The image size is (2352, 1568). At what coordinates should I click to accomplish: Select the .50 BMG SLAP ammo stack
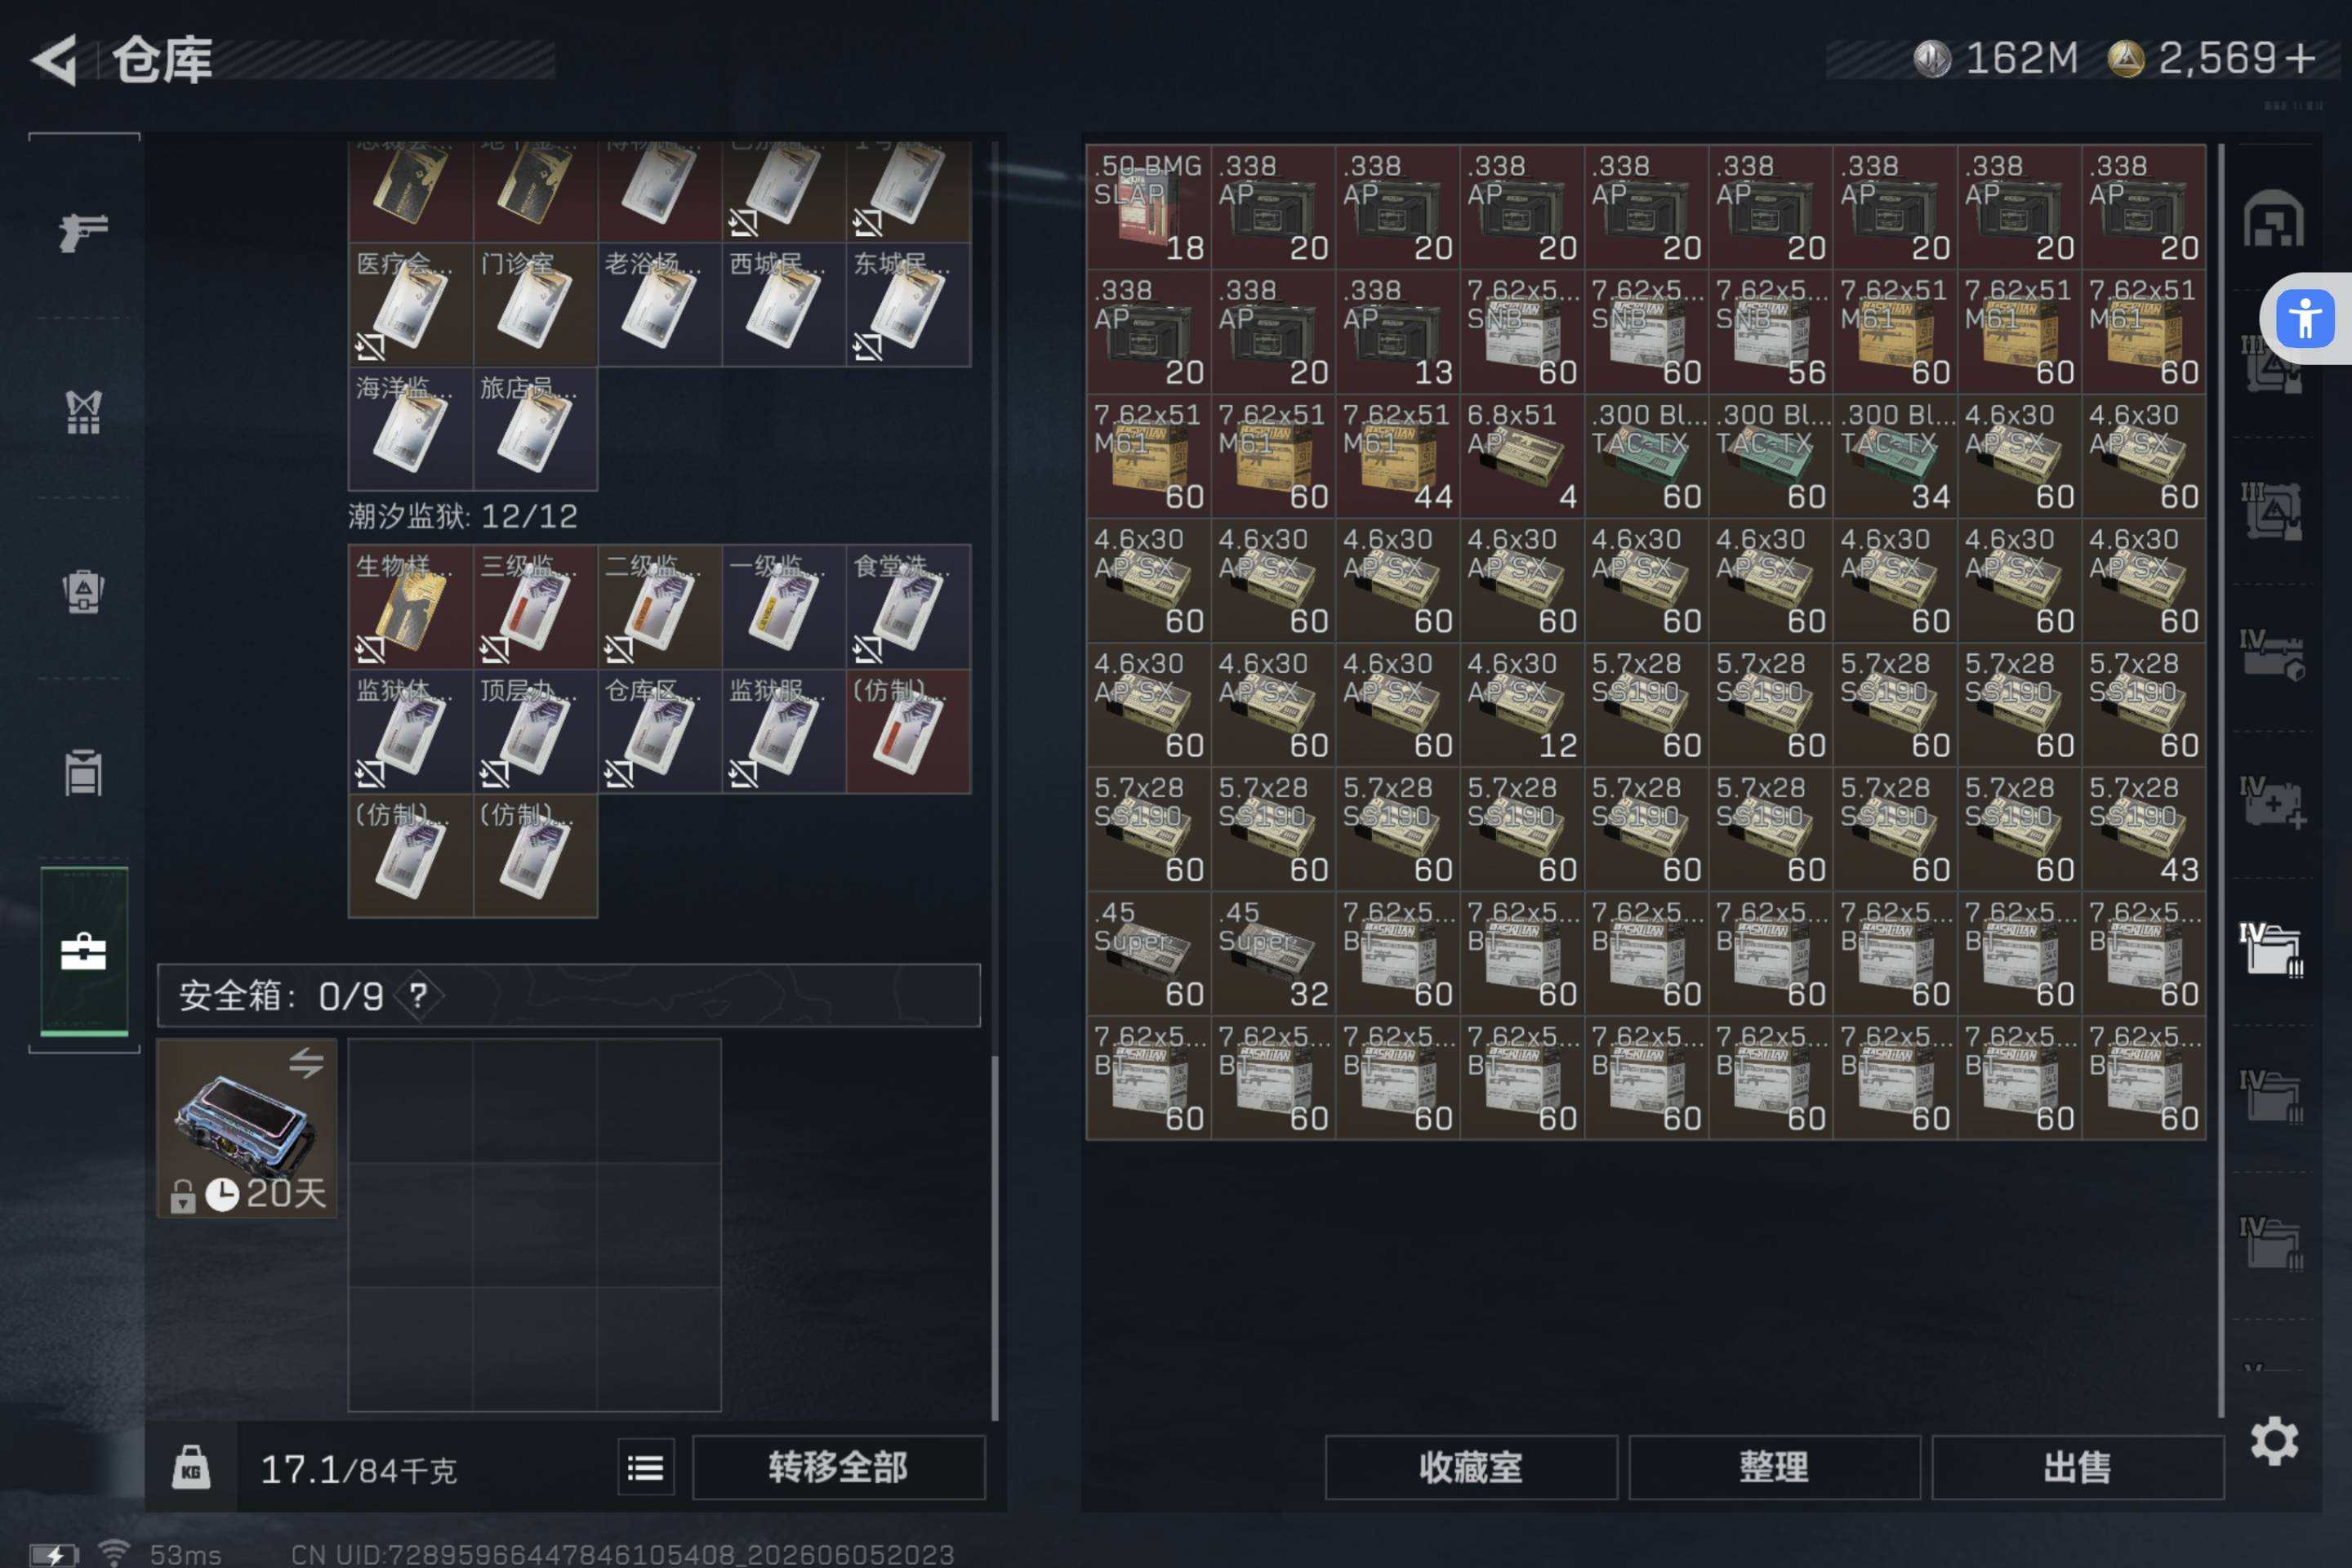(1148, 206)
